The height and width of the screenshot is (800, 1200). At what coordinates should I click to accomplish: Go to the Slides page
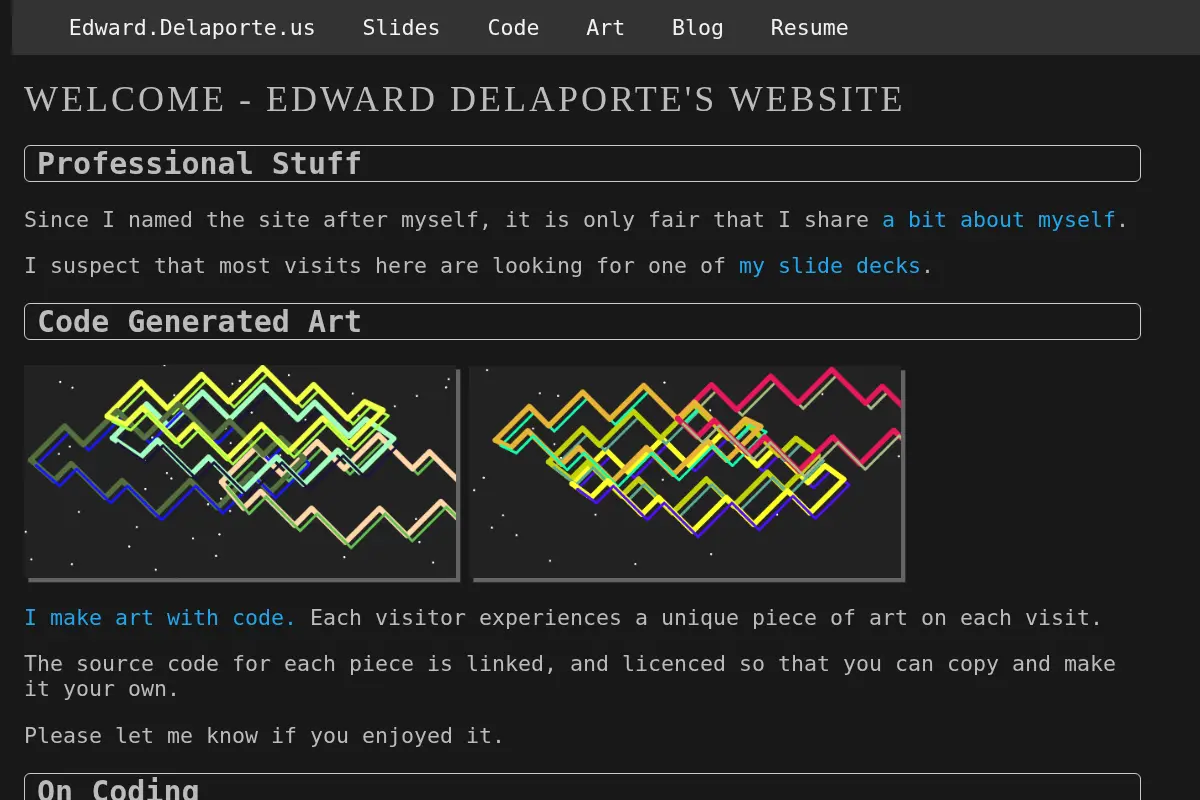[401, 28]
